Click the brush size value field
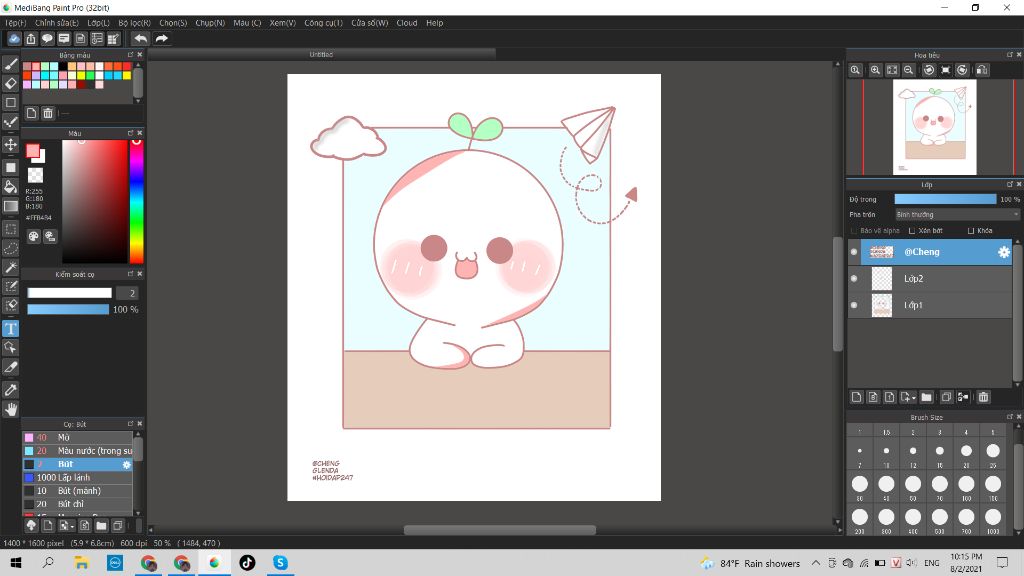Image resolution: width=1024 pixels, height=576 pixels. 127,293
